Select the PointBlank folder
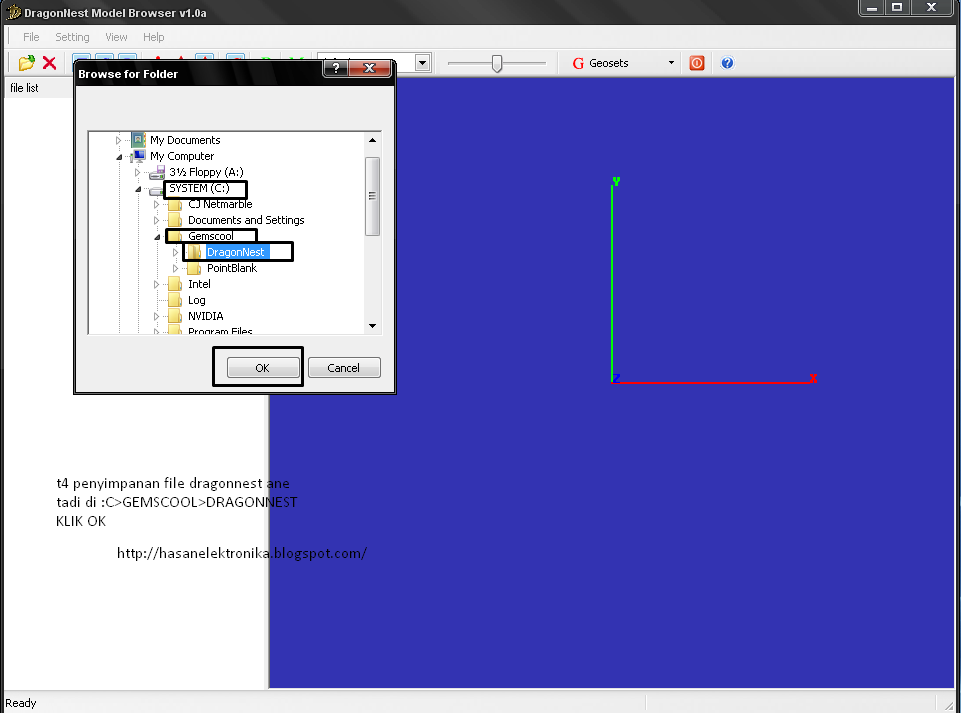 (232, 268)
